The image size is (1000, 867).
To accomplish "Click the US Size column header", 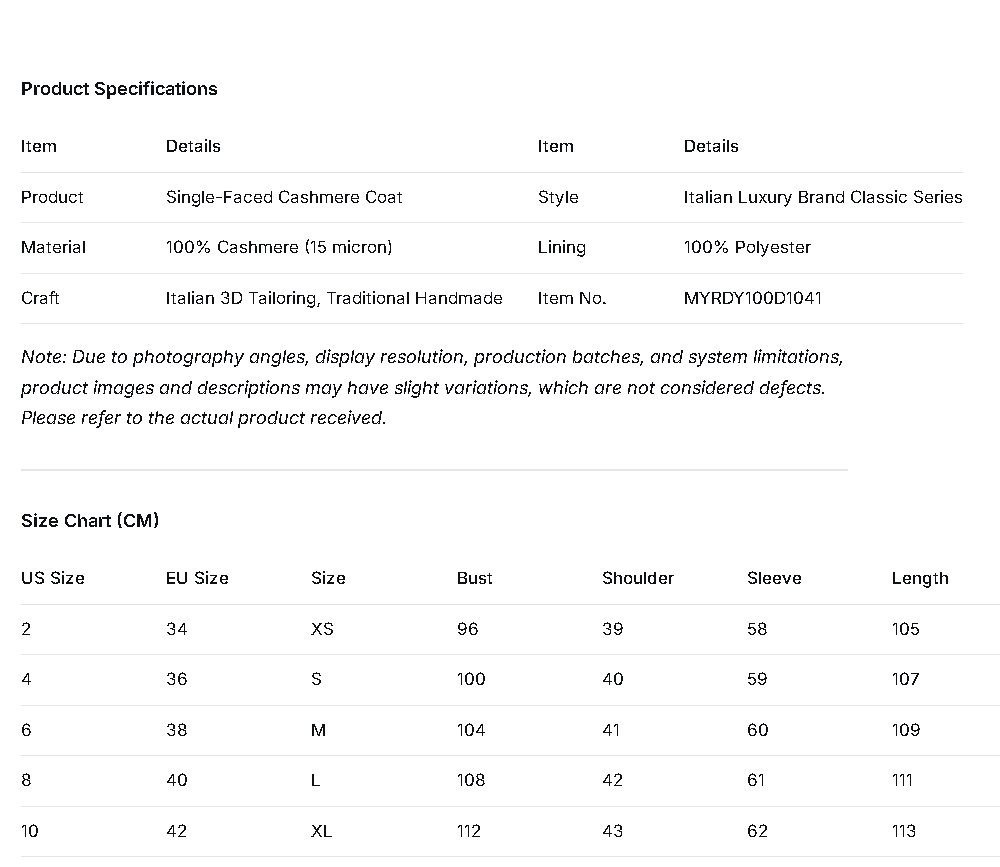I will click(x=53, y=578).
